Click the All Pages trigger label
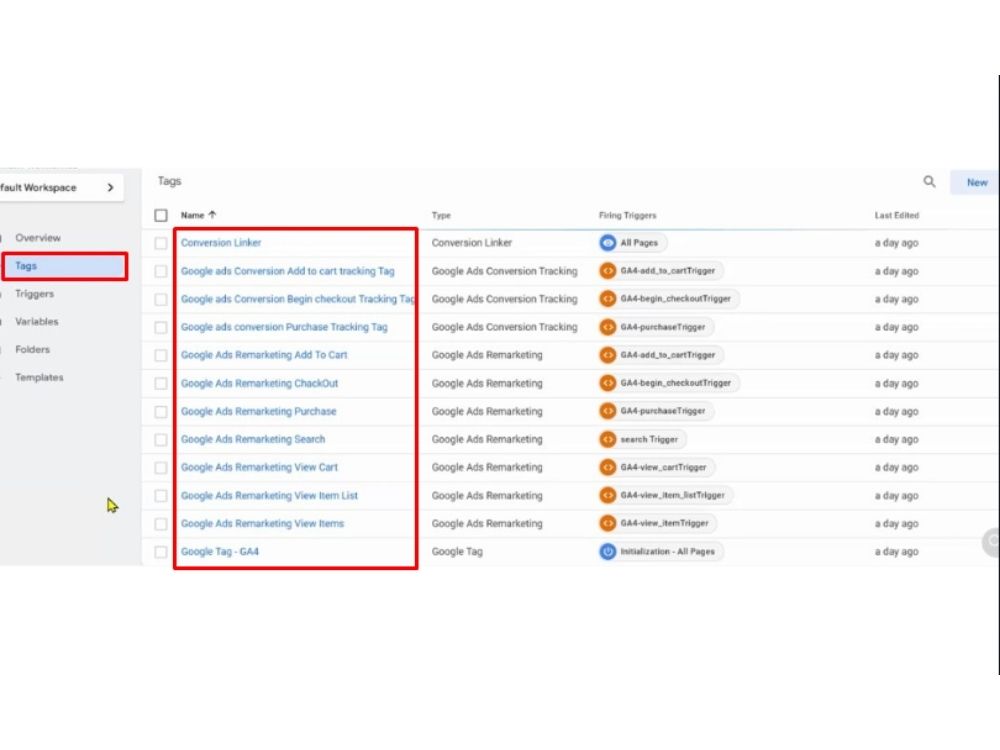 point(639,243)
